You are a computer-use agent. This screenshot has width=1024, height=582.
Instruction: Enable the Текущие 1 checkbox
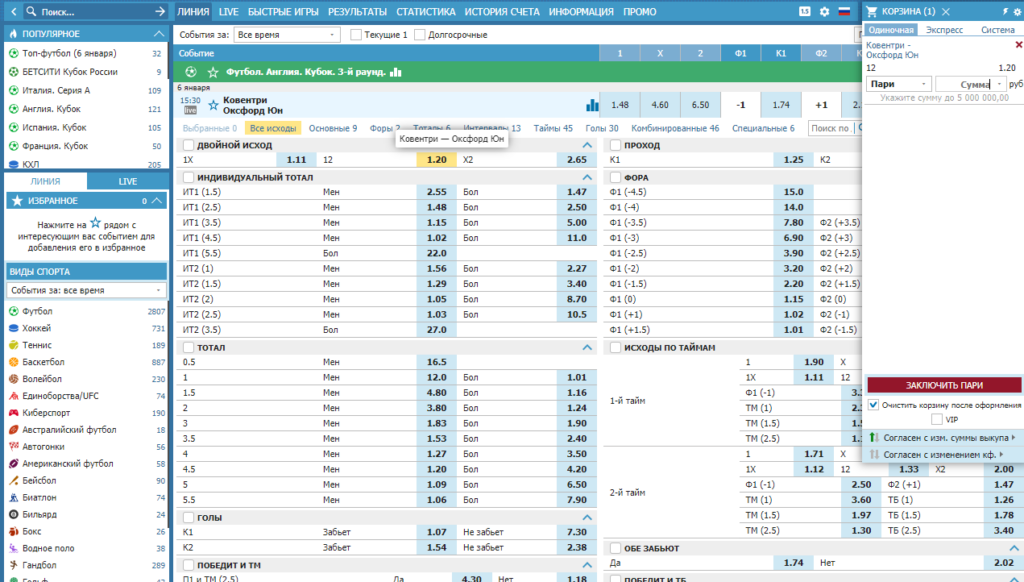click(x=356, y=35)
